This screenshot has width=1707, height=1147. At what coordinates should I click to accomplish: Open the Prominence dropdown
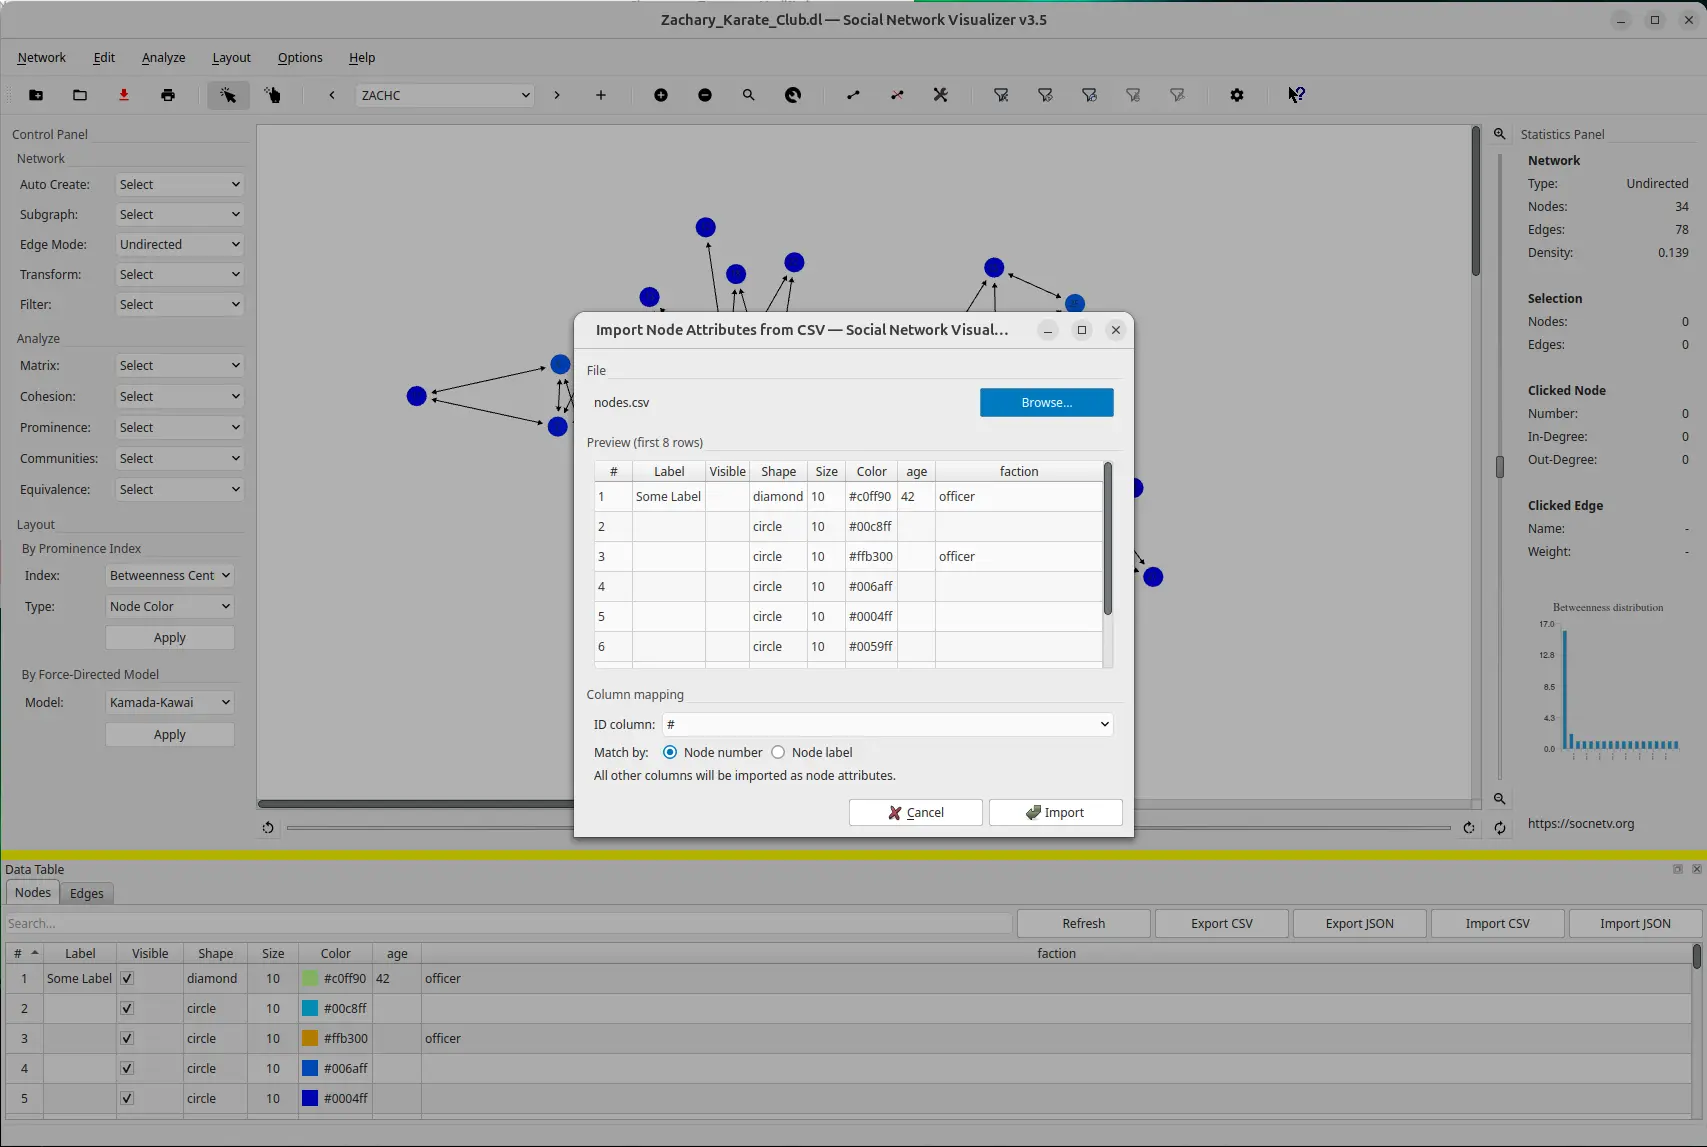[x=179, y=427]
